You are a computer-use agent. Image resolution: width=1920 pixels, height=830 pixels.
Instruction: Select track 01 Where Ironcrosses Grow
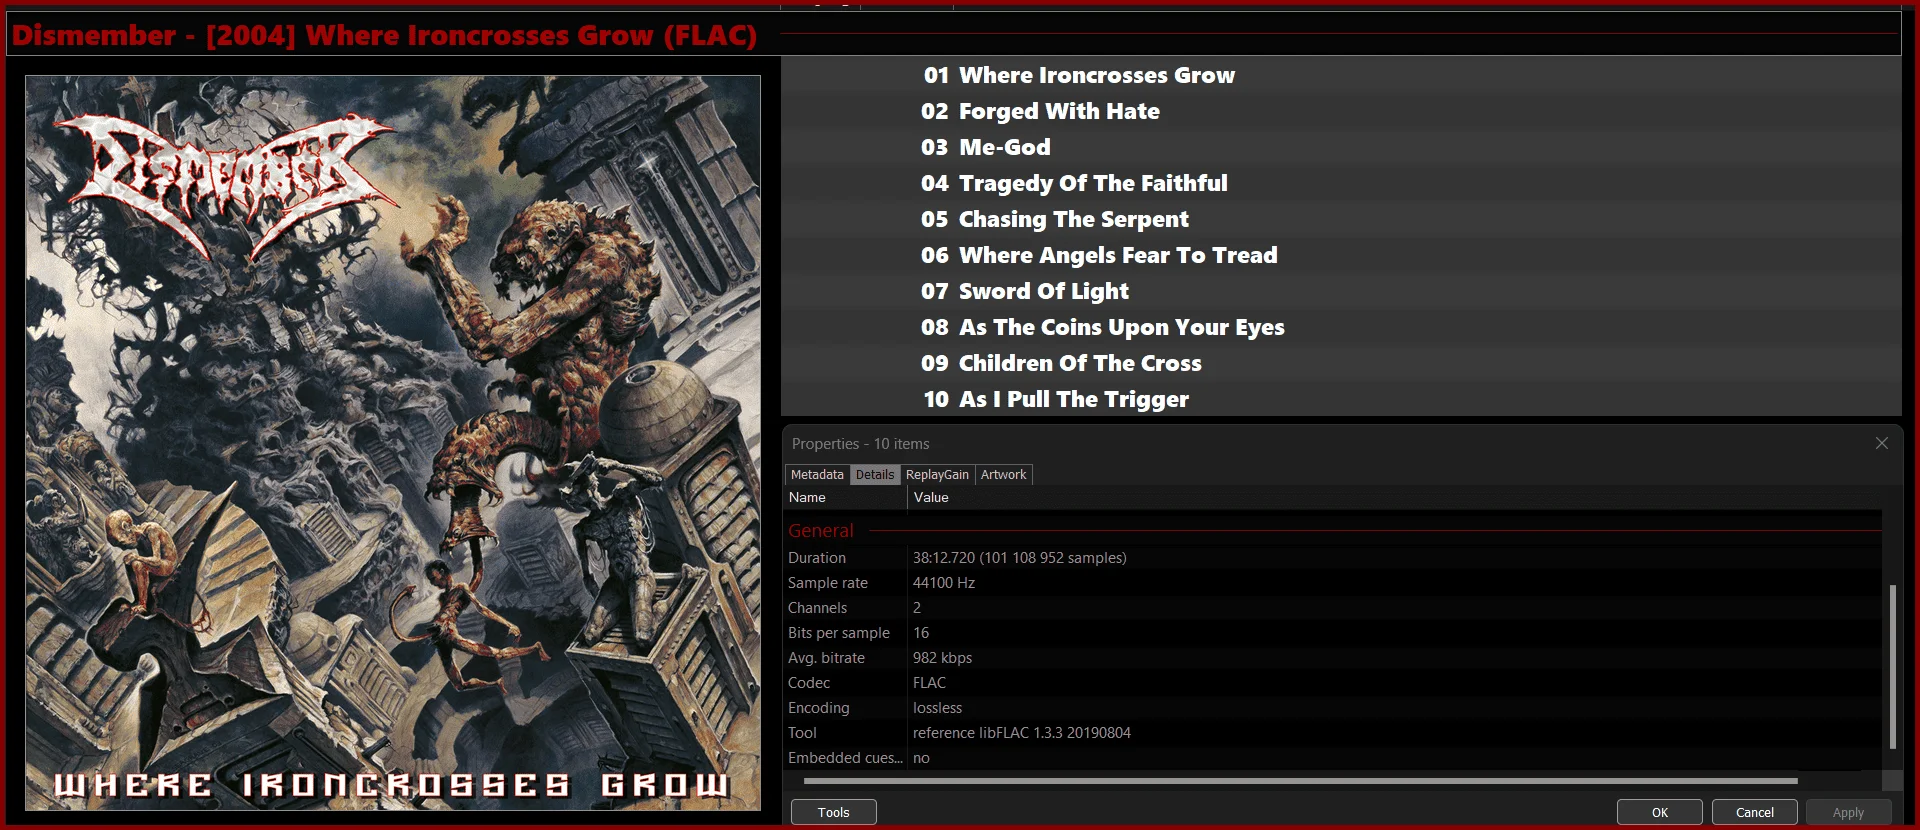tap(1341, 75)
